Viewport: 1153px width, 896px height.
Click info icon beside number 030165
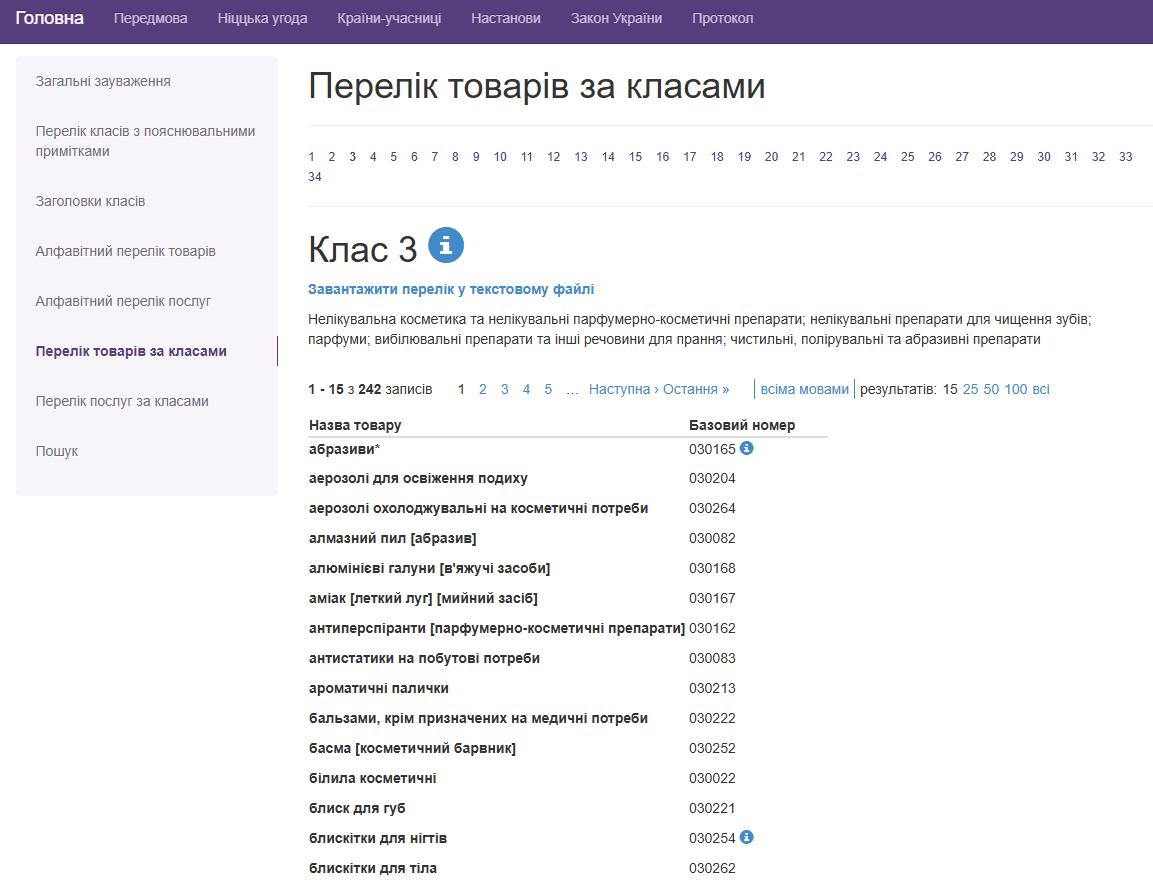coord(746,448)
